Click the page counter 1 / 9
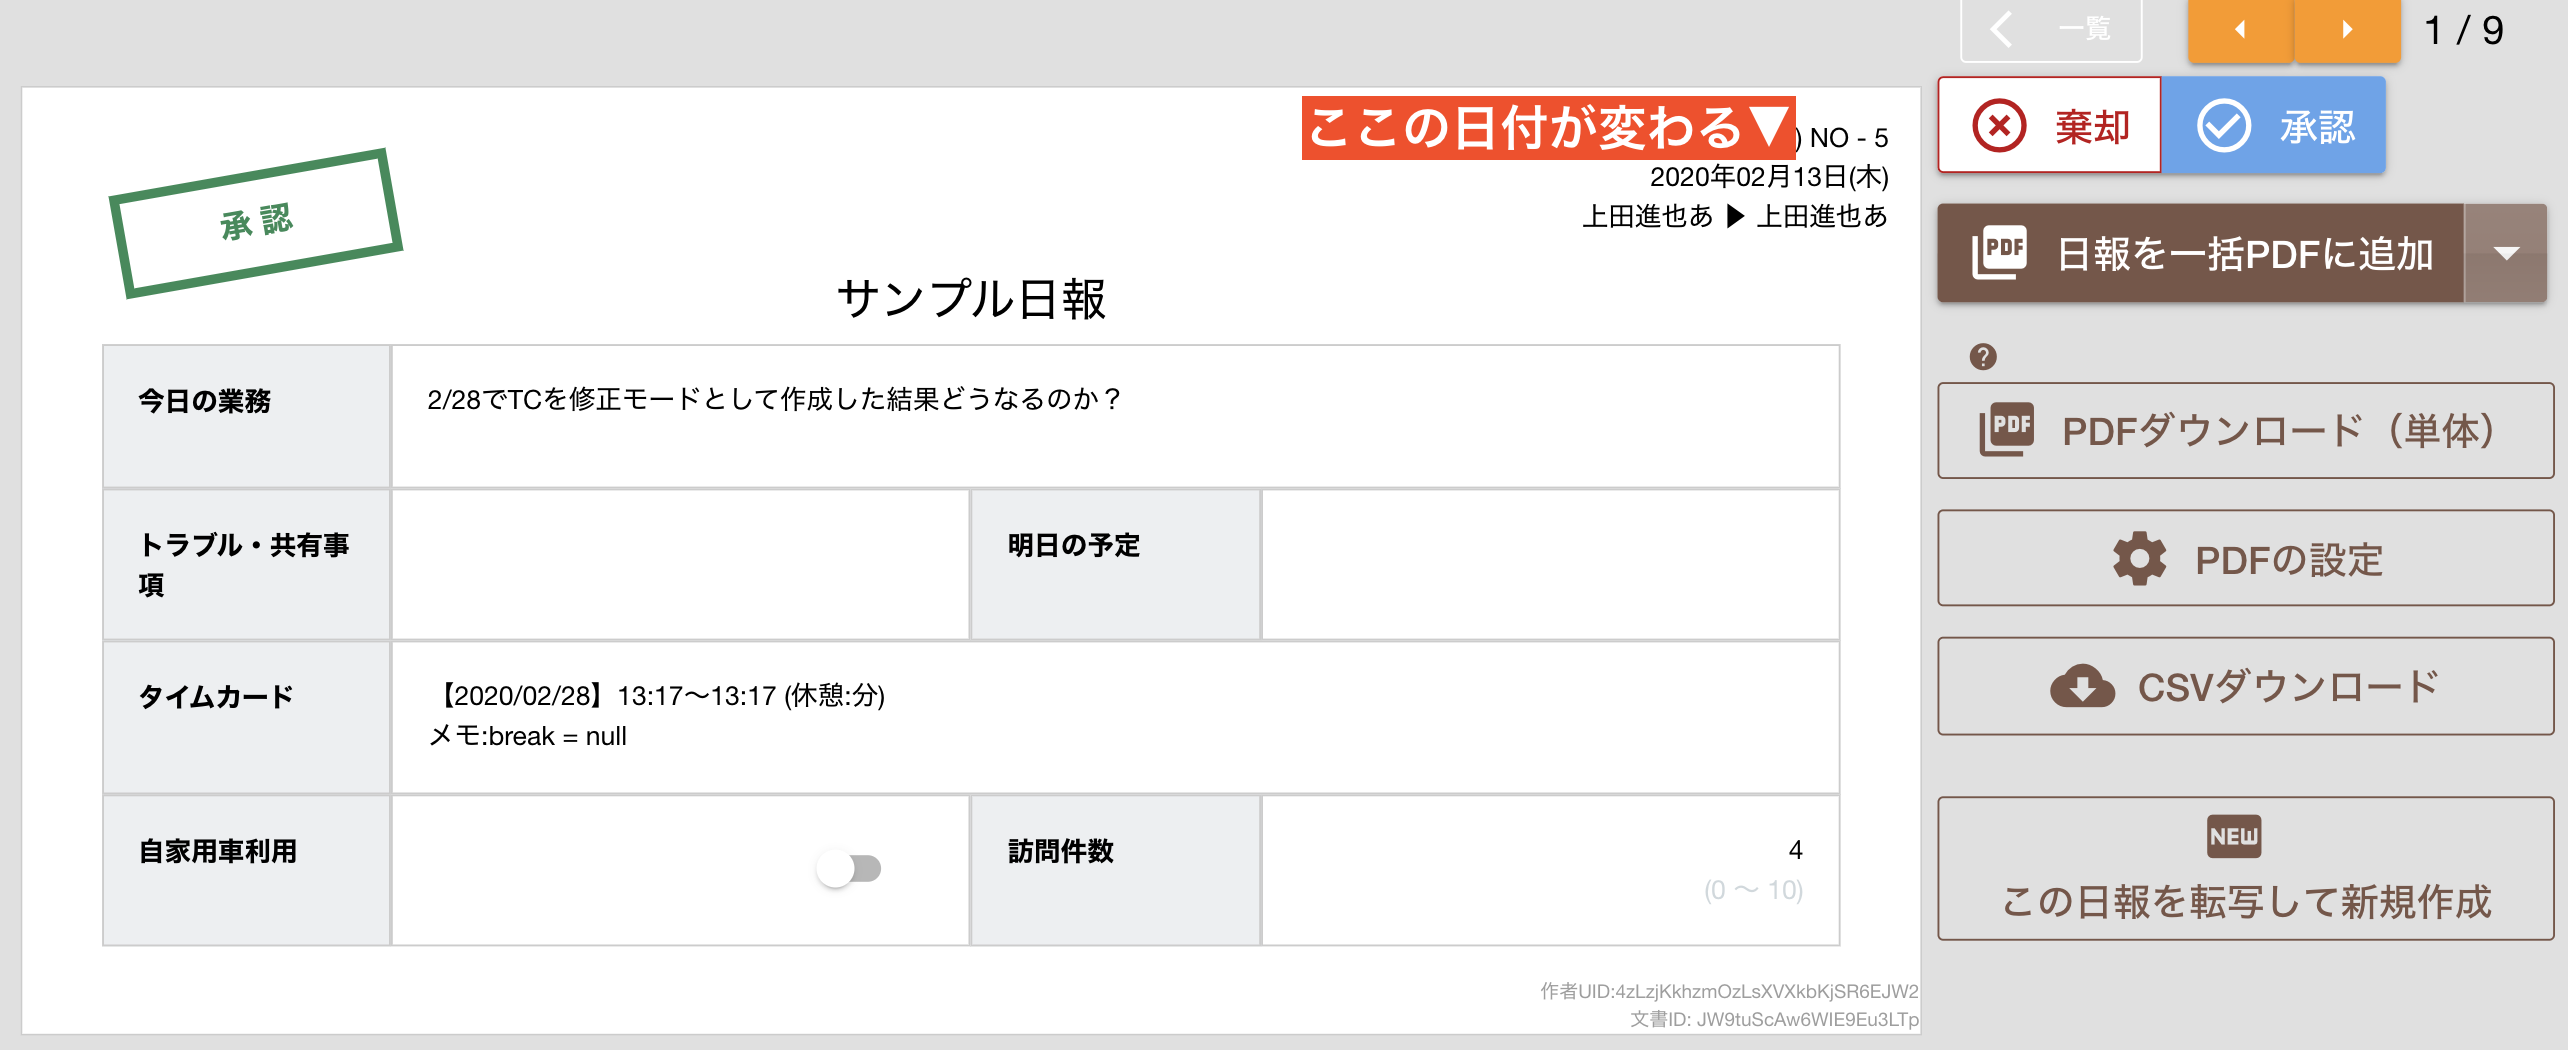 [2463, 30]
